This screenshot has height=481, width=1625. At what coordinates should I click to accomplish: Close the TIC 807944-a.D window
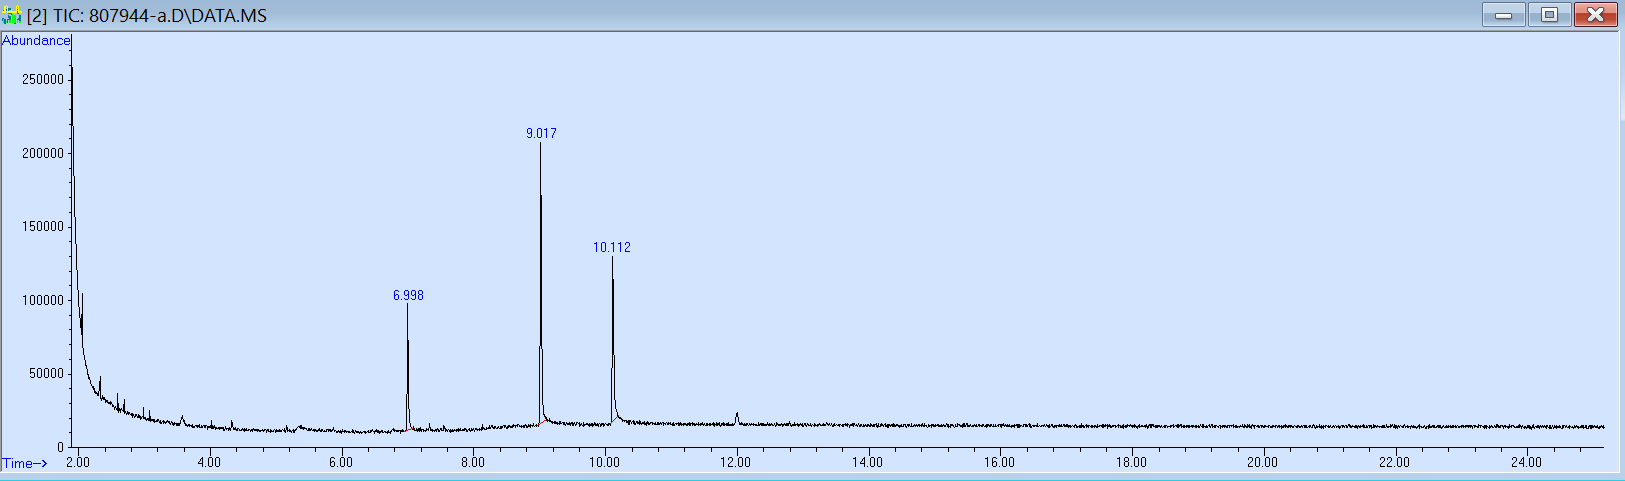[1595, 15]
